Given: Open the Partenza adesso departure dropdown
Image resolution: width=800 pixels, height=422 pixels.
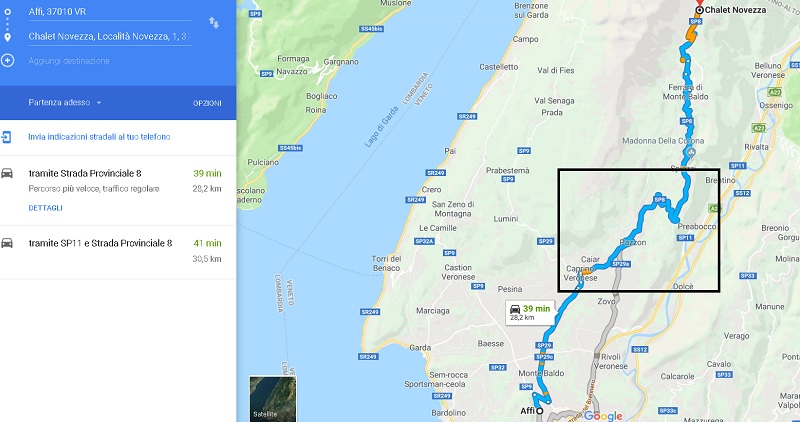Looking at the screenshot, I should pos(65,103).
